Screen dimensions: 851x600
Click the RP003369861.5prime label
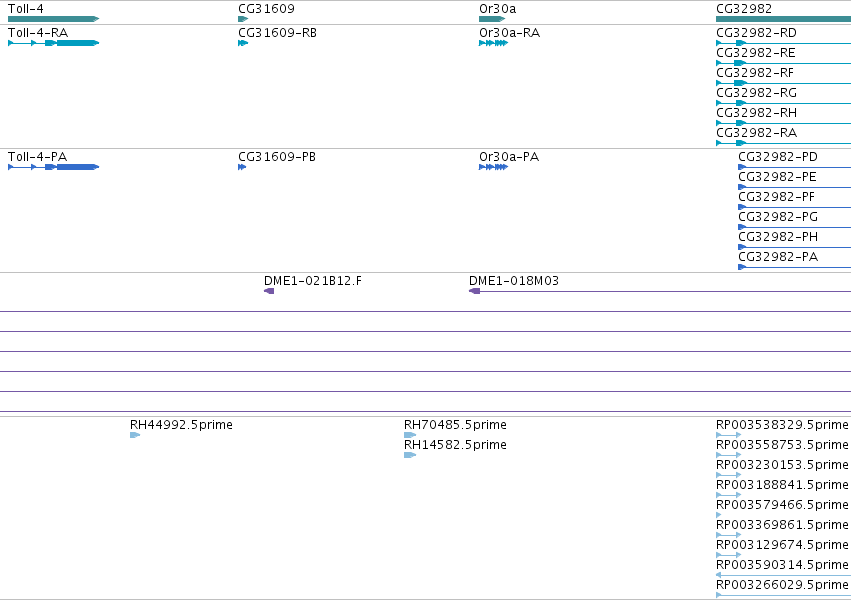coord(782,525)
